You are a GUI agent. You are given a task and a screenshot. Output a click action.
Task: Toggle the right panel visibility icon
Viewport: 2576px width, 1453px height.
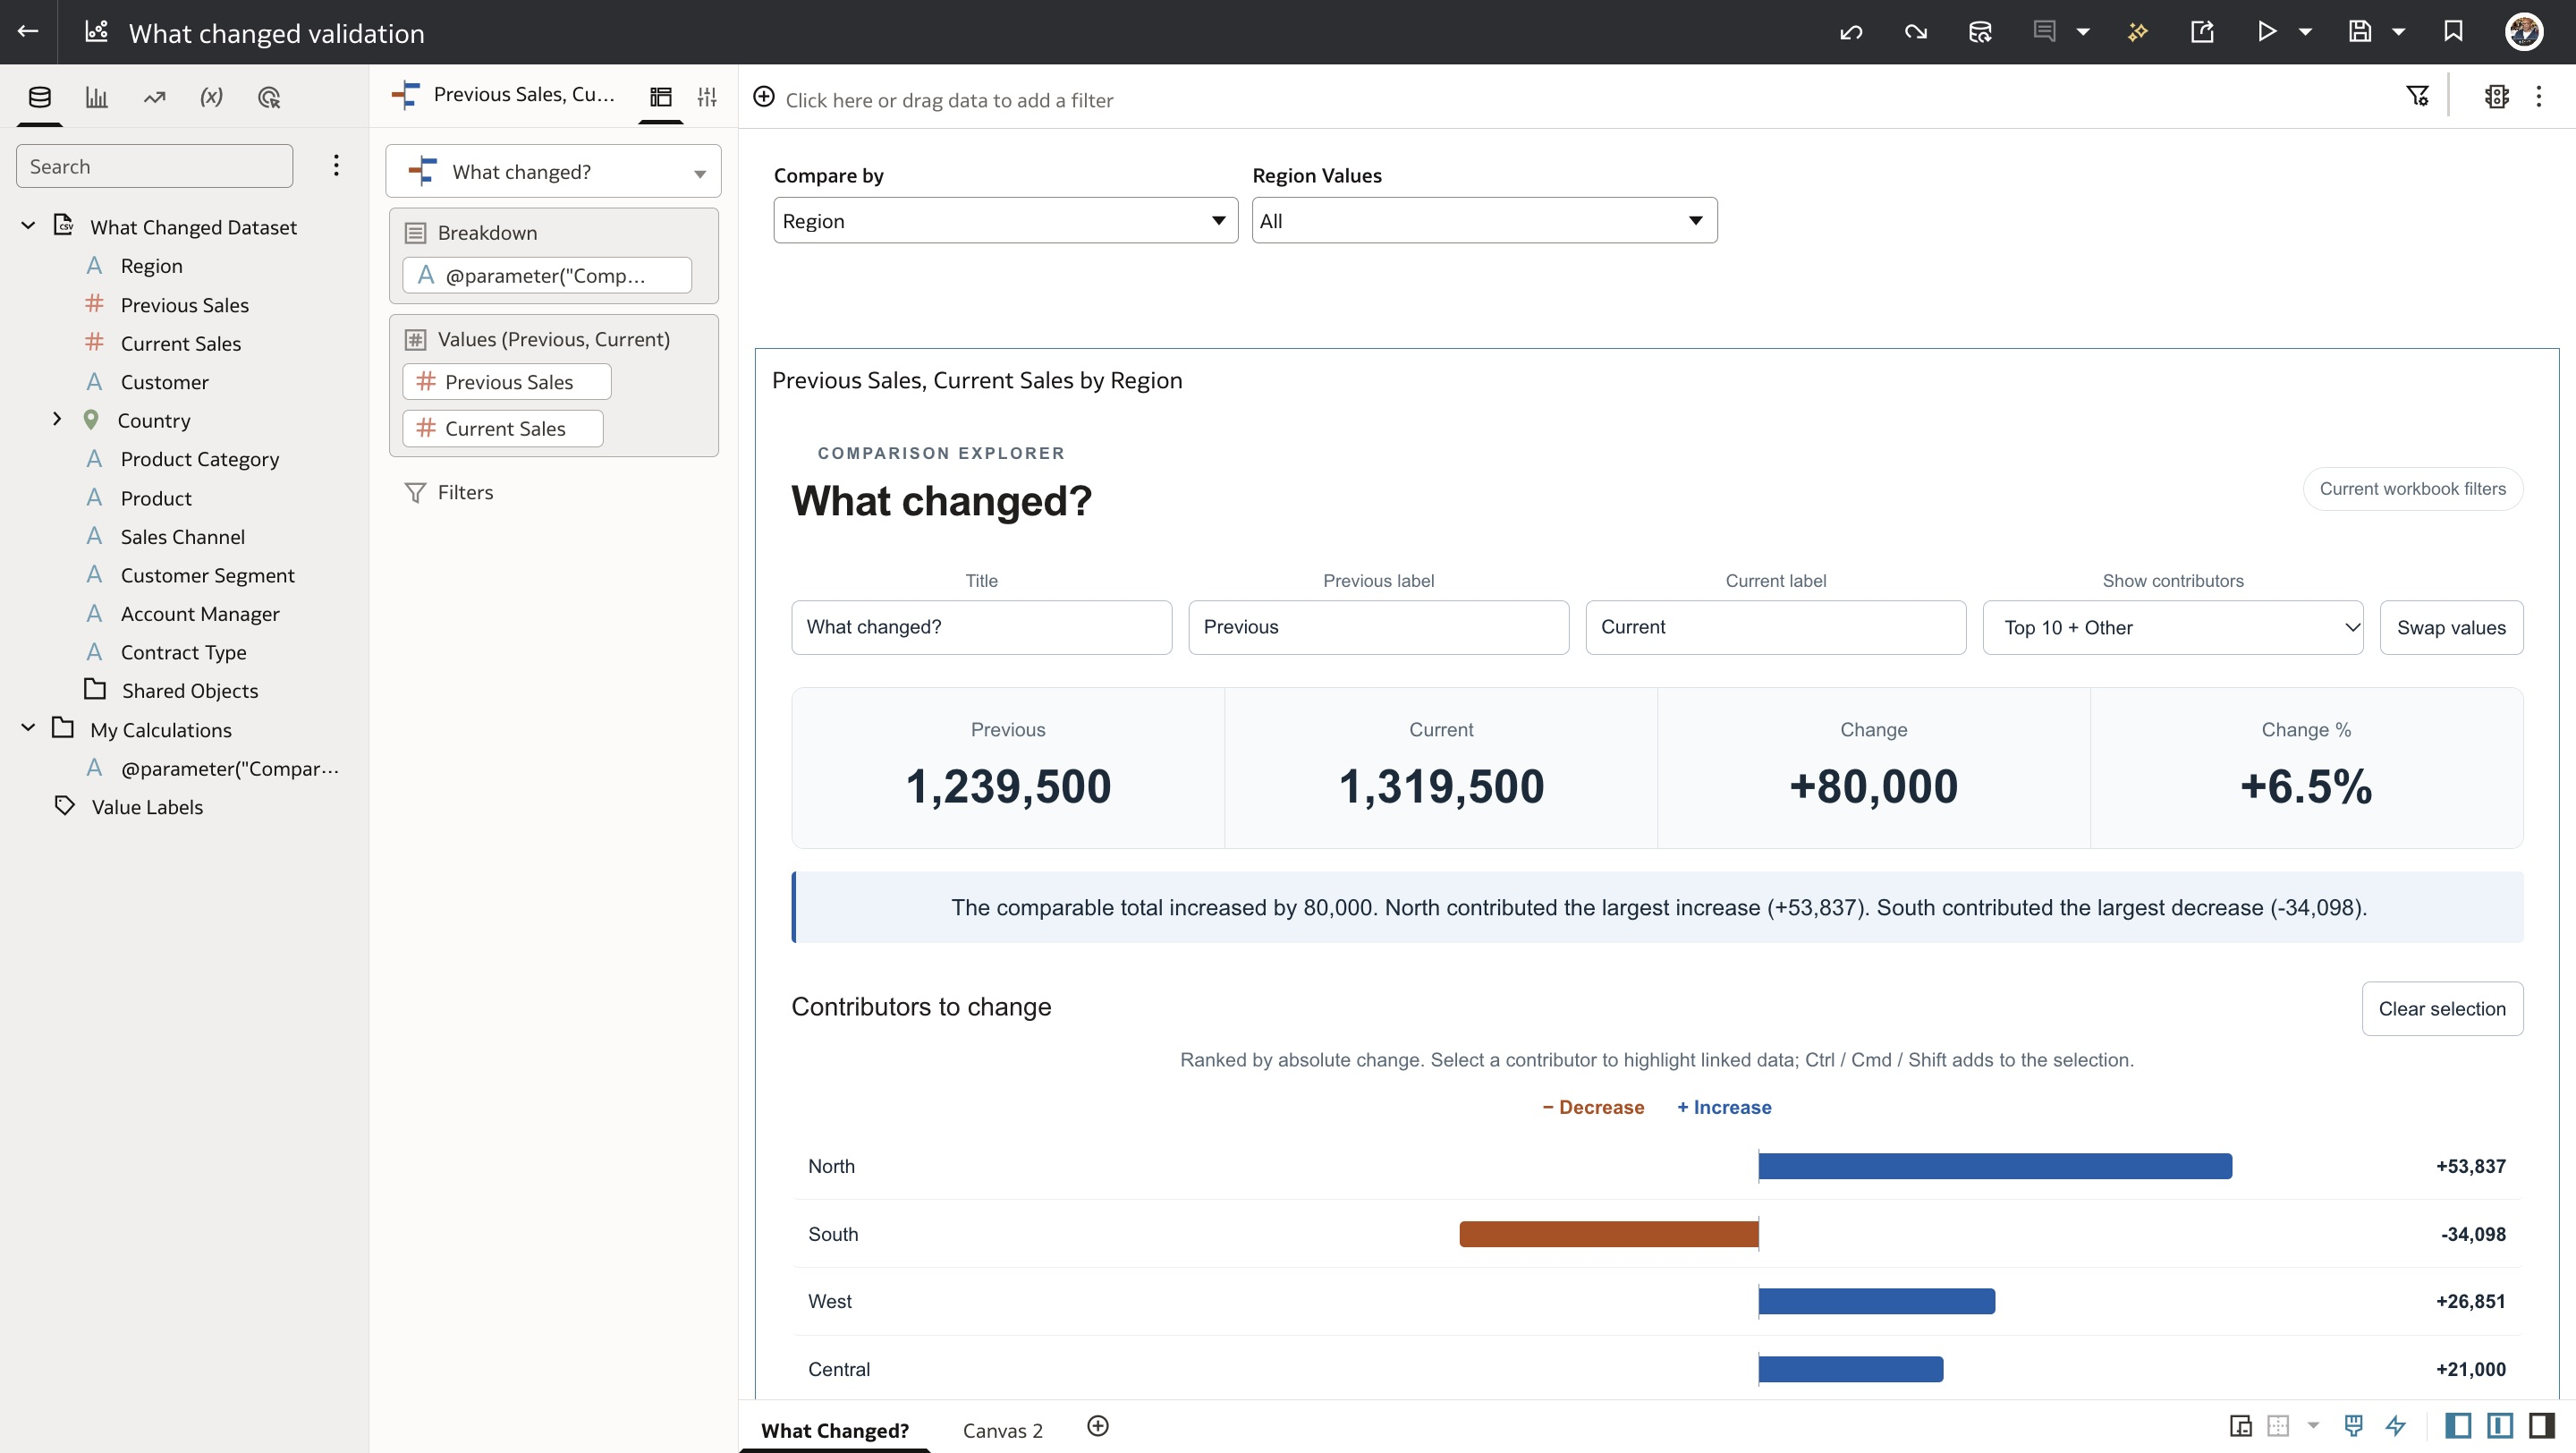pos(2541,1425)
